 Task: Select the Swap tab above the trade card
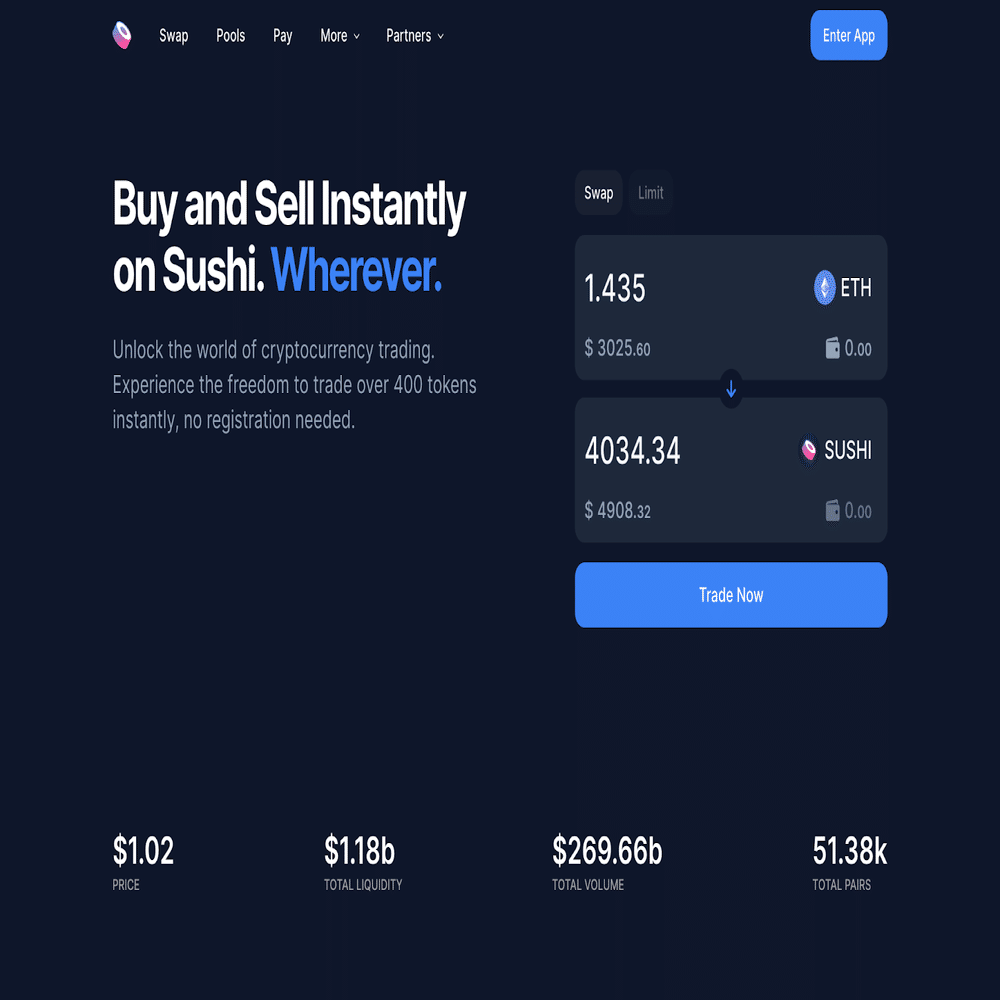(x=598, y=193)
